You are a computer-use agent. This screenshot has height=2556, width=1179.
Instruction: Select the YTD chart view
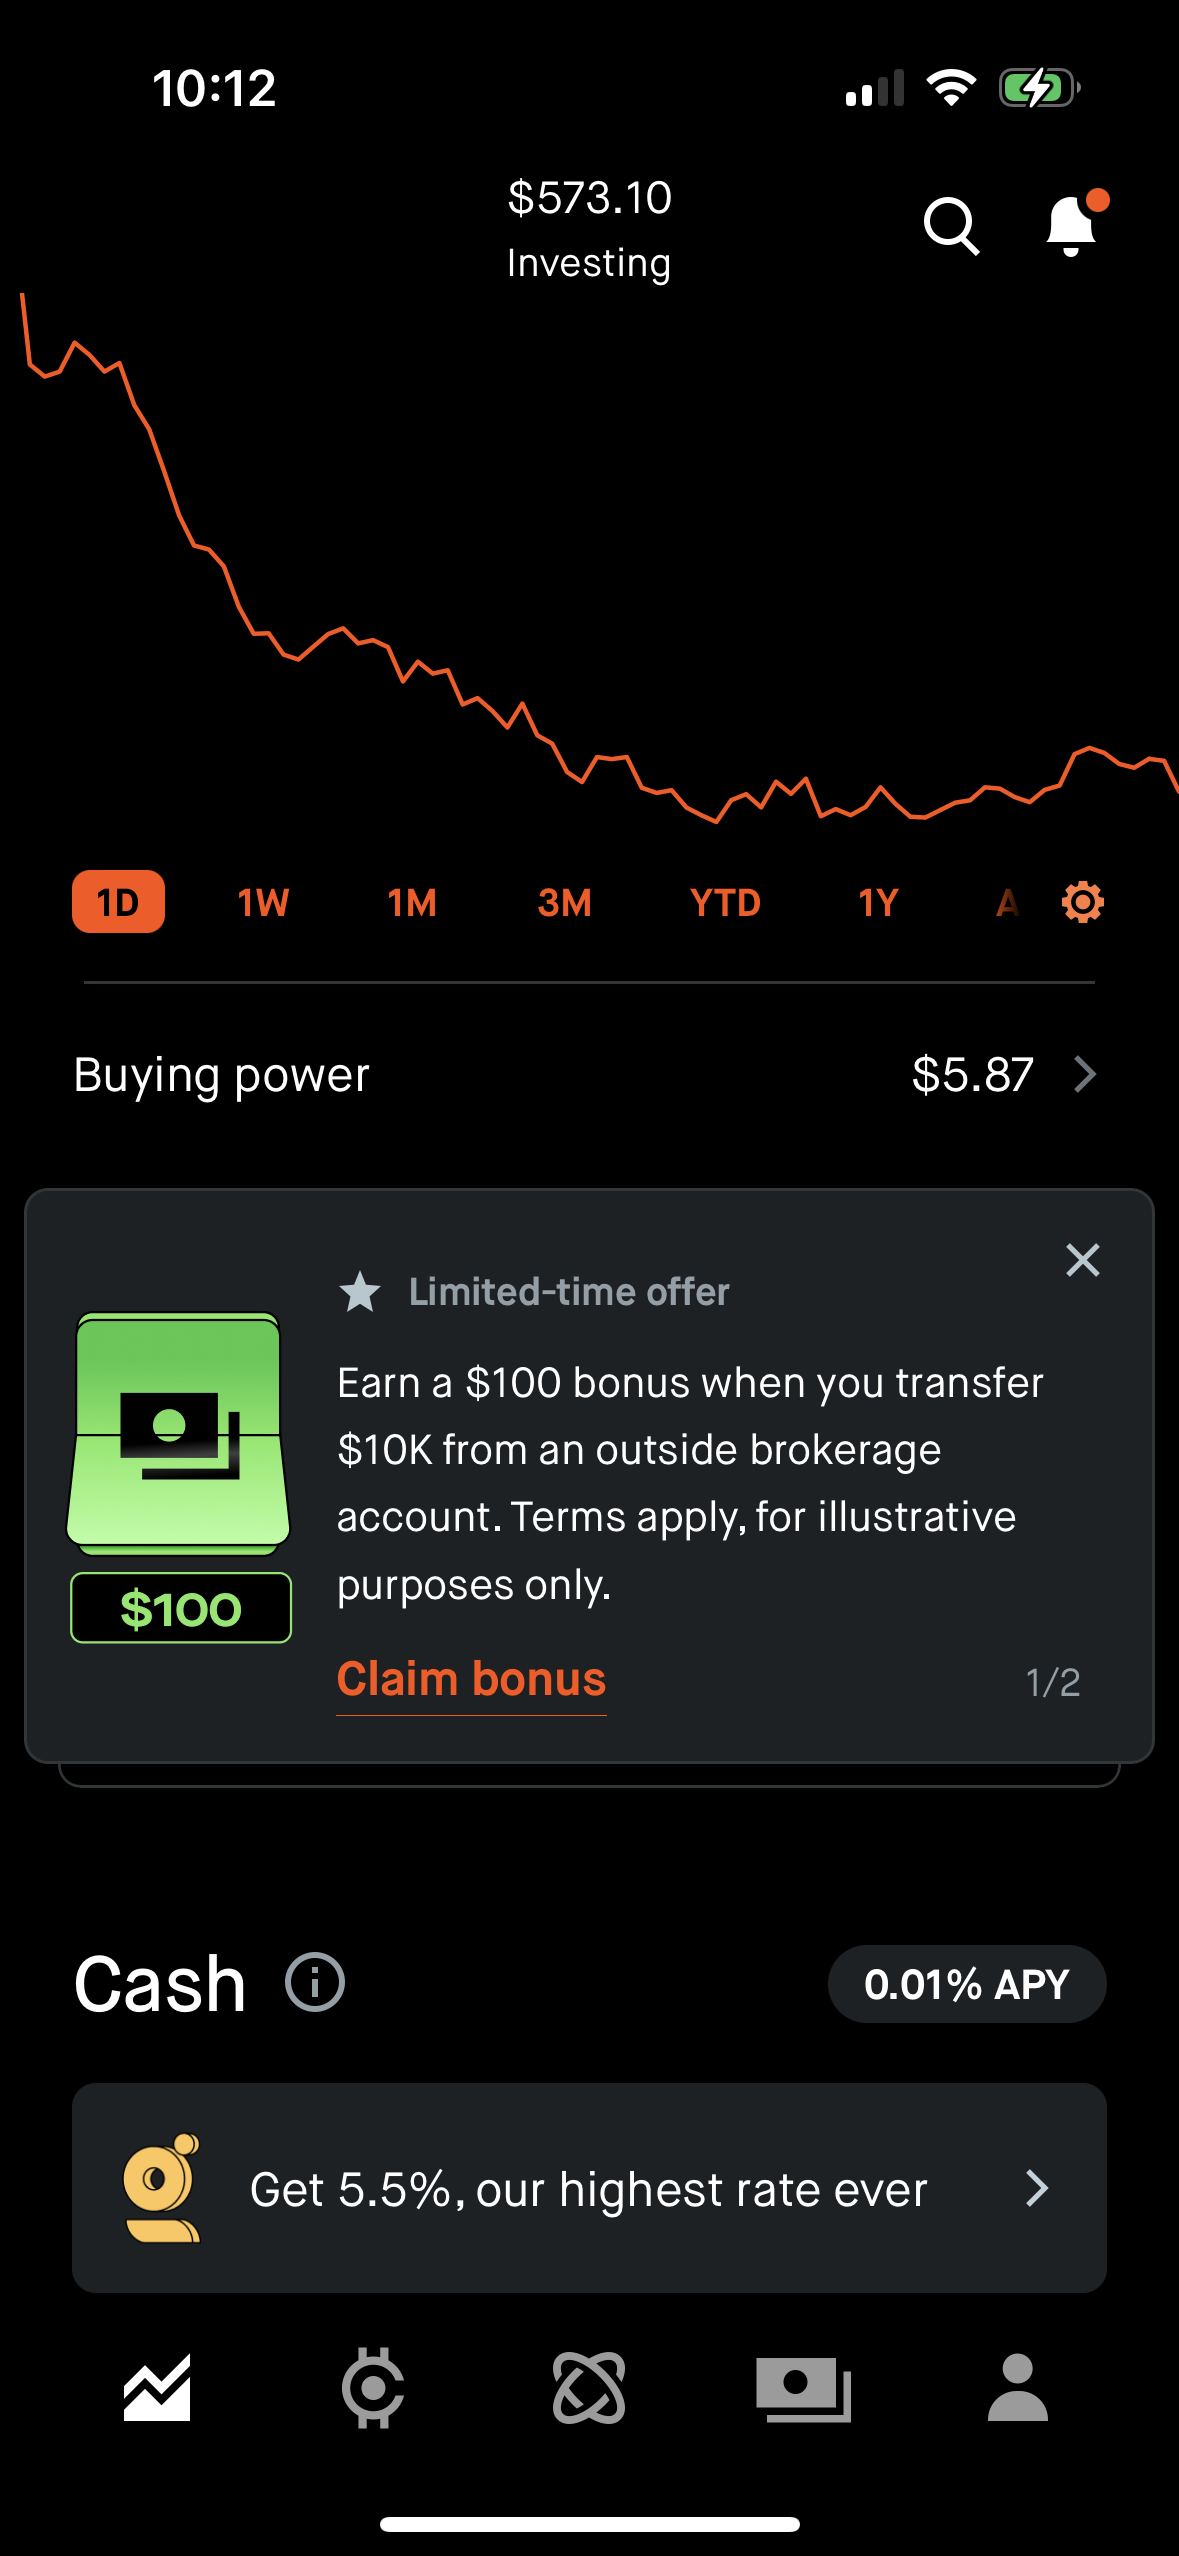tap(725, 901)
